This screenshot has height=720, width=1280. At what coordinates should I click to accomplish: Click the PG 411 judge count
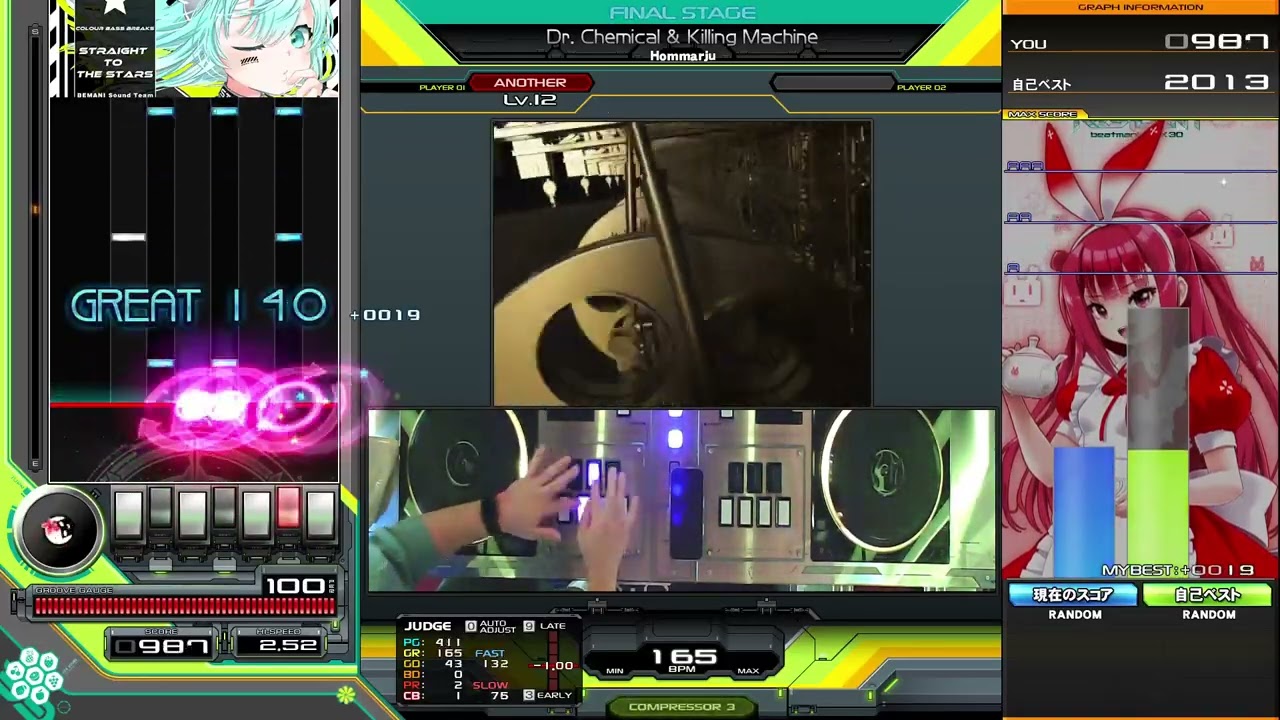point(432,643)
